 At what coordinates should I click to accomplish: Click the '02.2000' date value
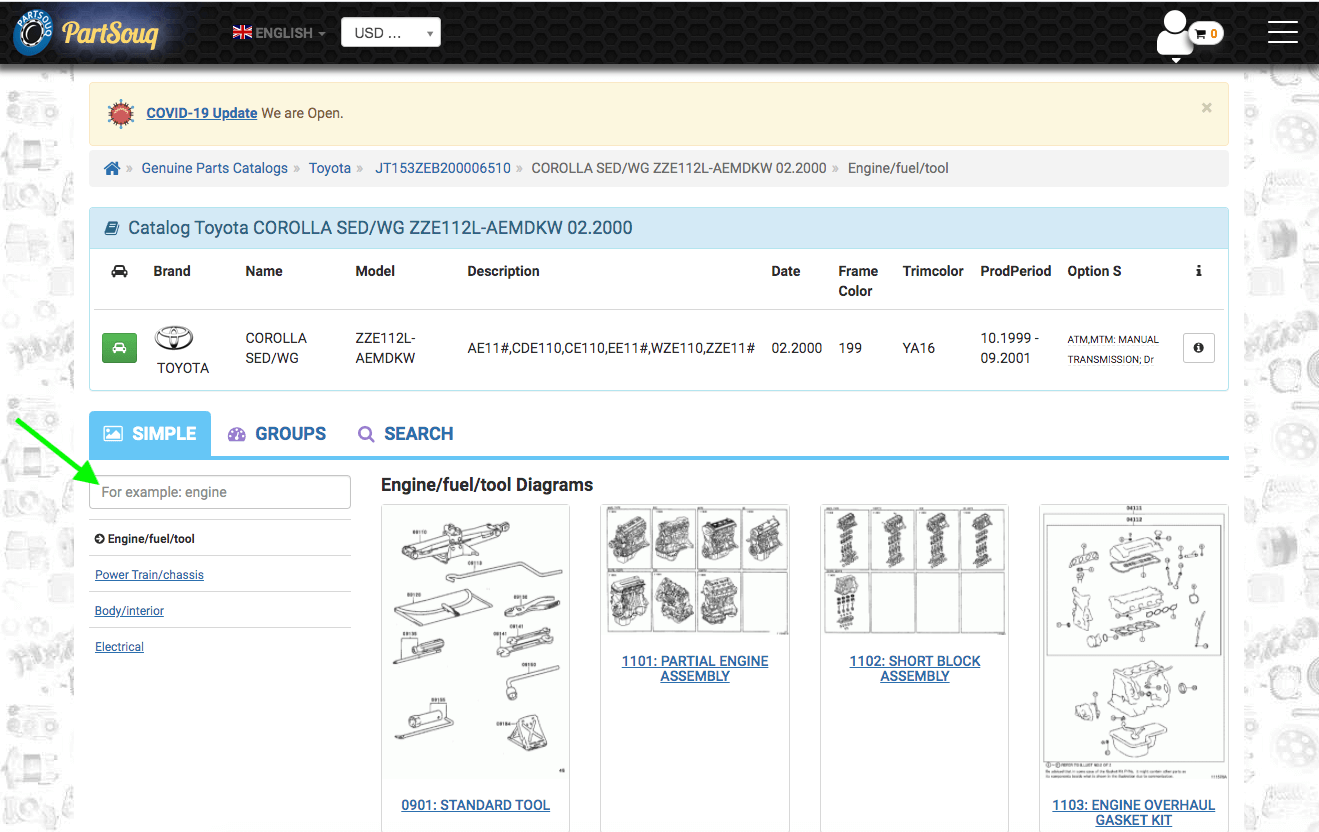click(797, 348)
